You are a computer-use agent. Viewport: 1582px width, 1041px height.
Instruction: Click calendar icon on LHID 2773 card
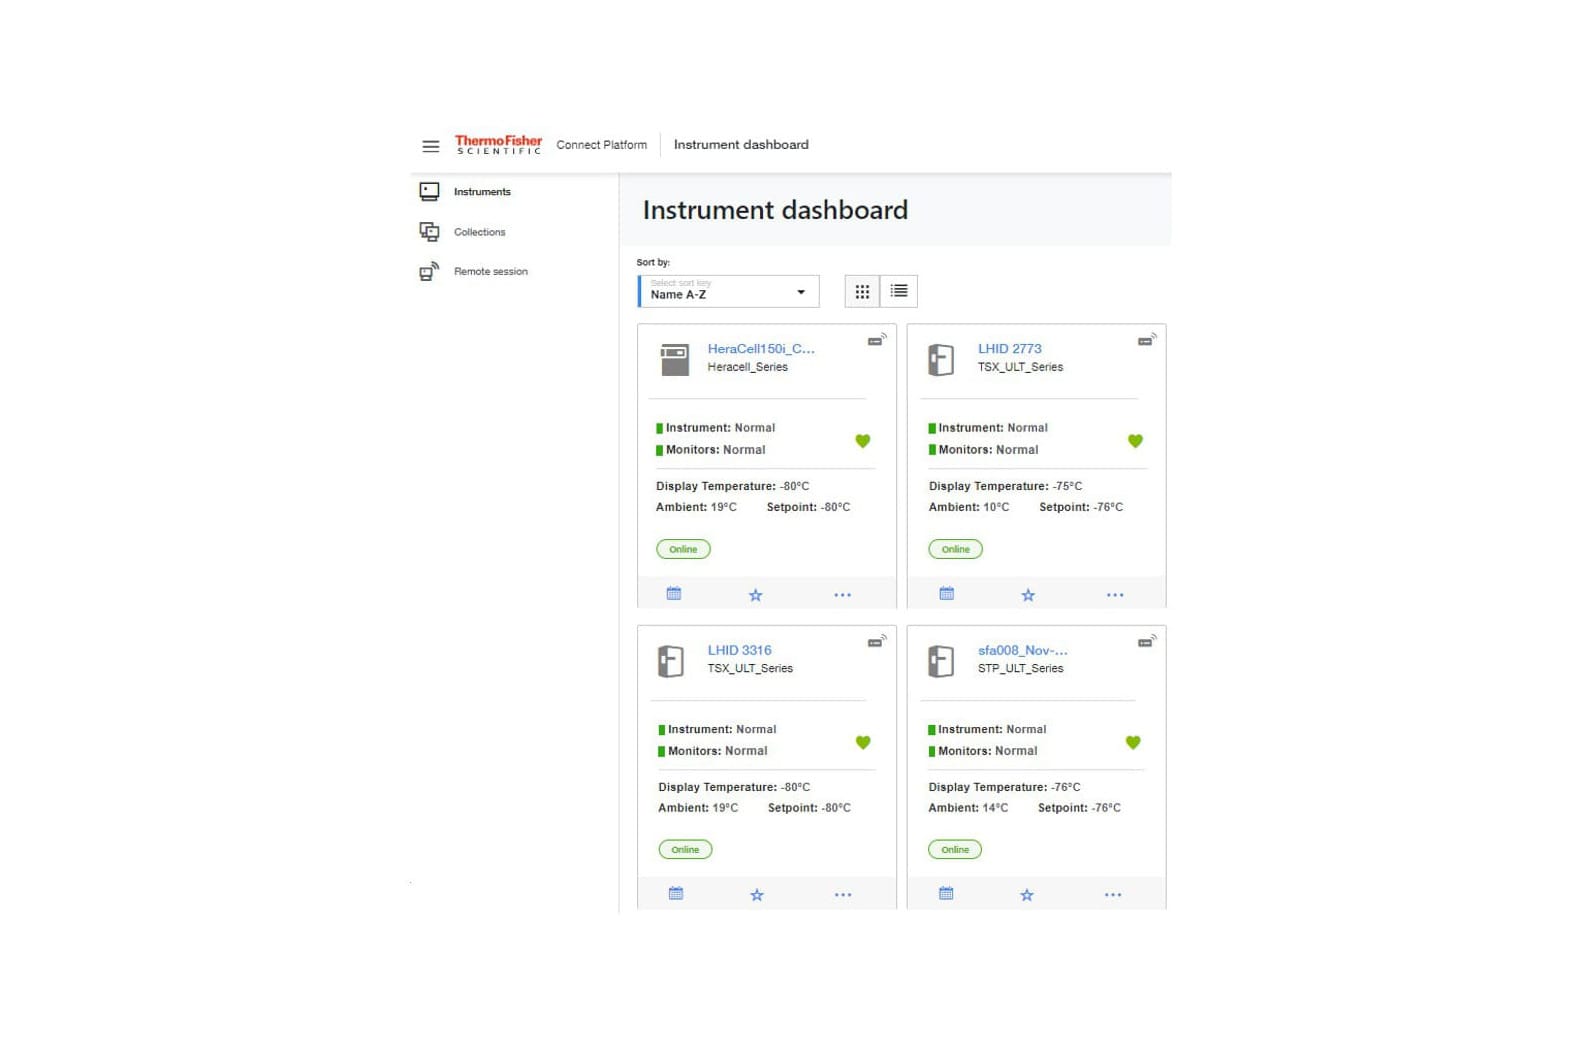[946, 594]
